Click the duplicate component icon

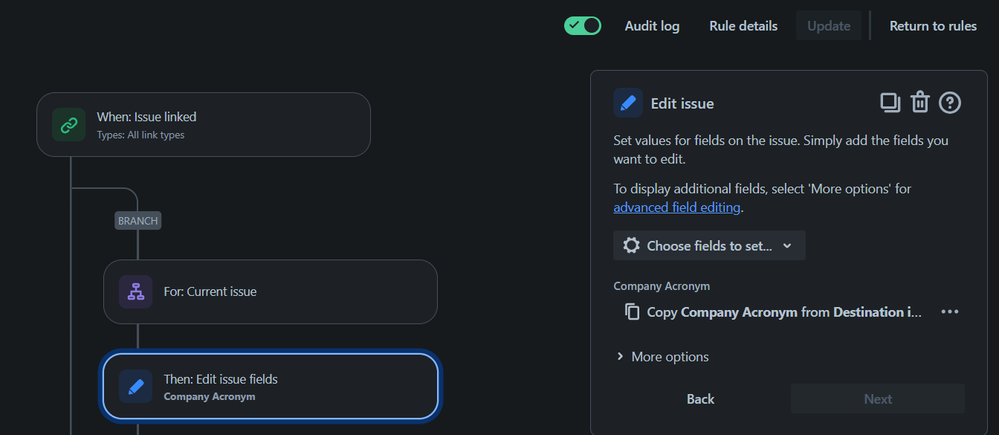pyautogui.click(x=890, y=103)
